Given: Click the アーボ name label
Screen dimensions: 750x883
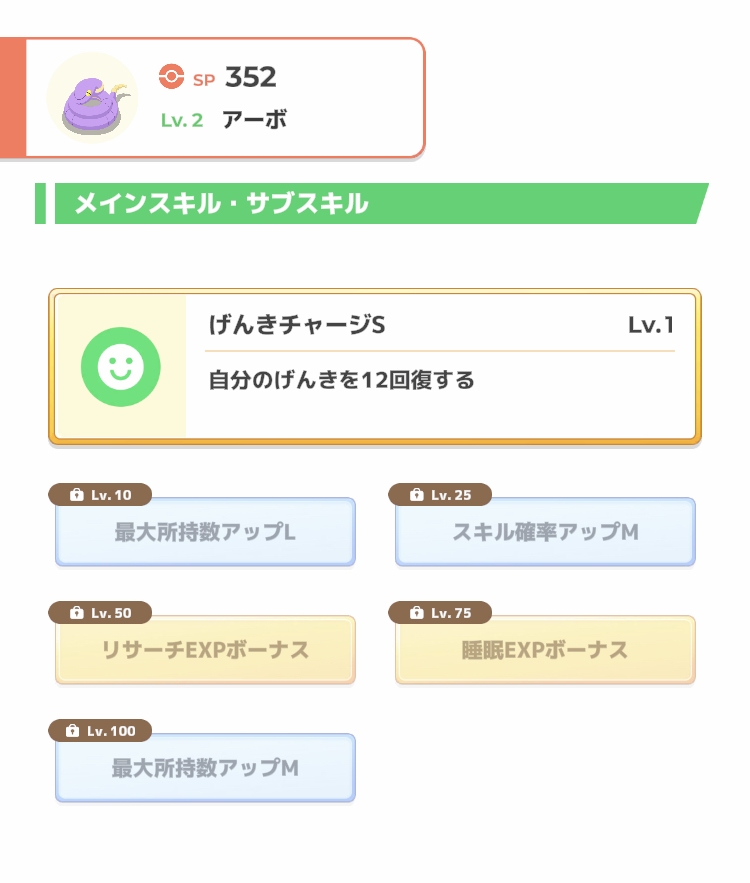Looking at the screenshot, I should [x=257, y=120].
